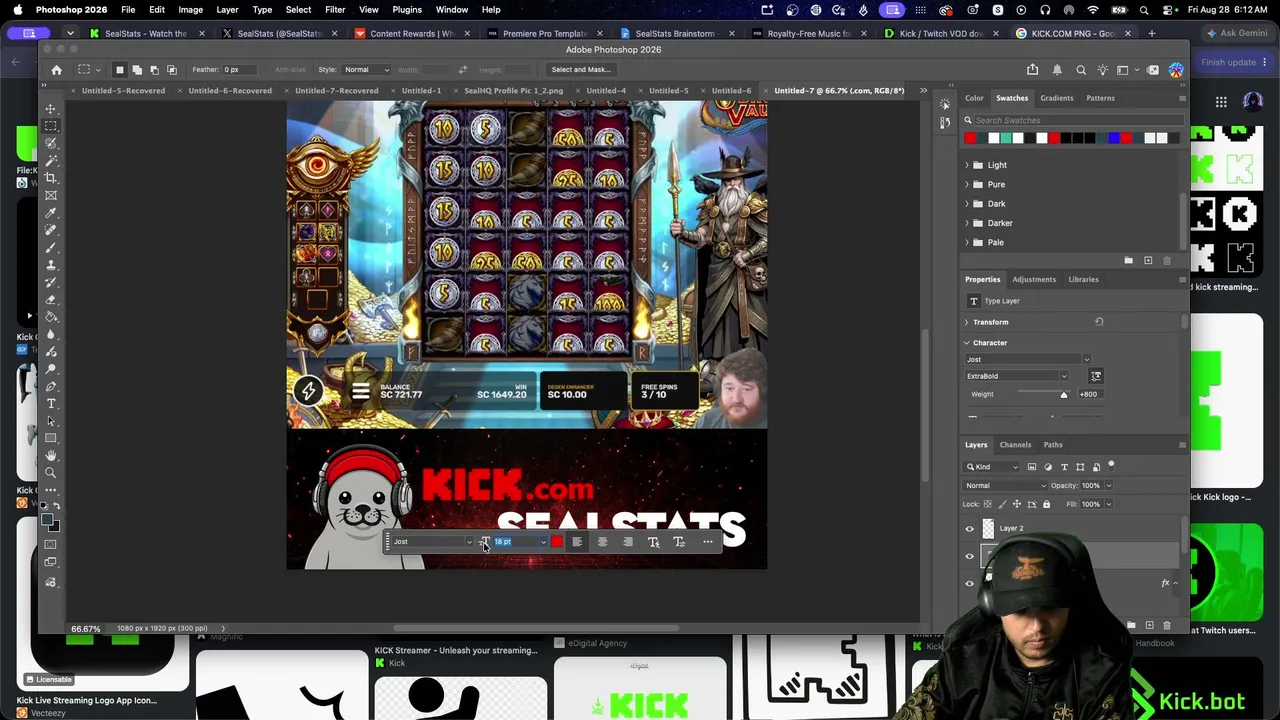
Task: Select the Hand tool
Action: coord(51,456)
